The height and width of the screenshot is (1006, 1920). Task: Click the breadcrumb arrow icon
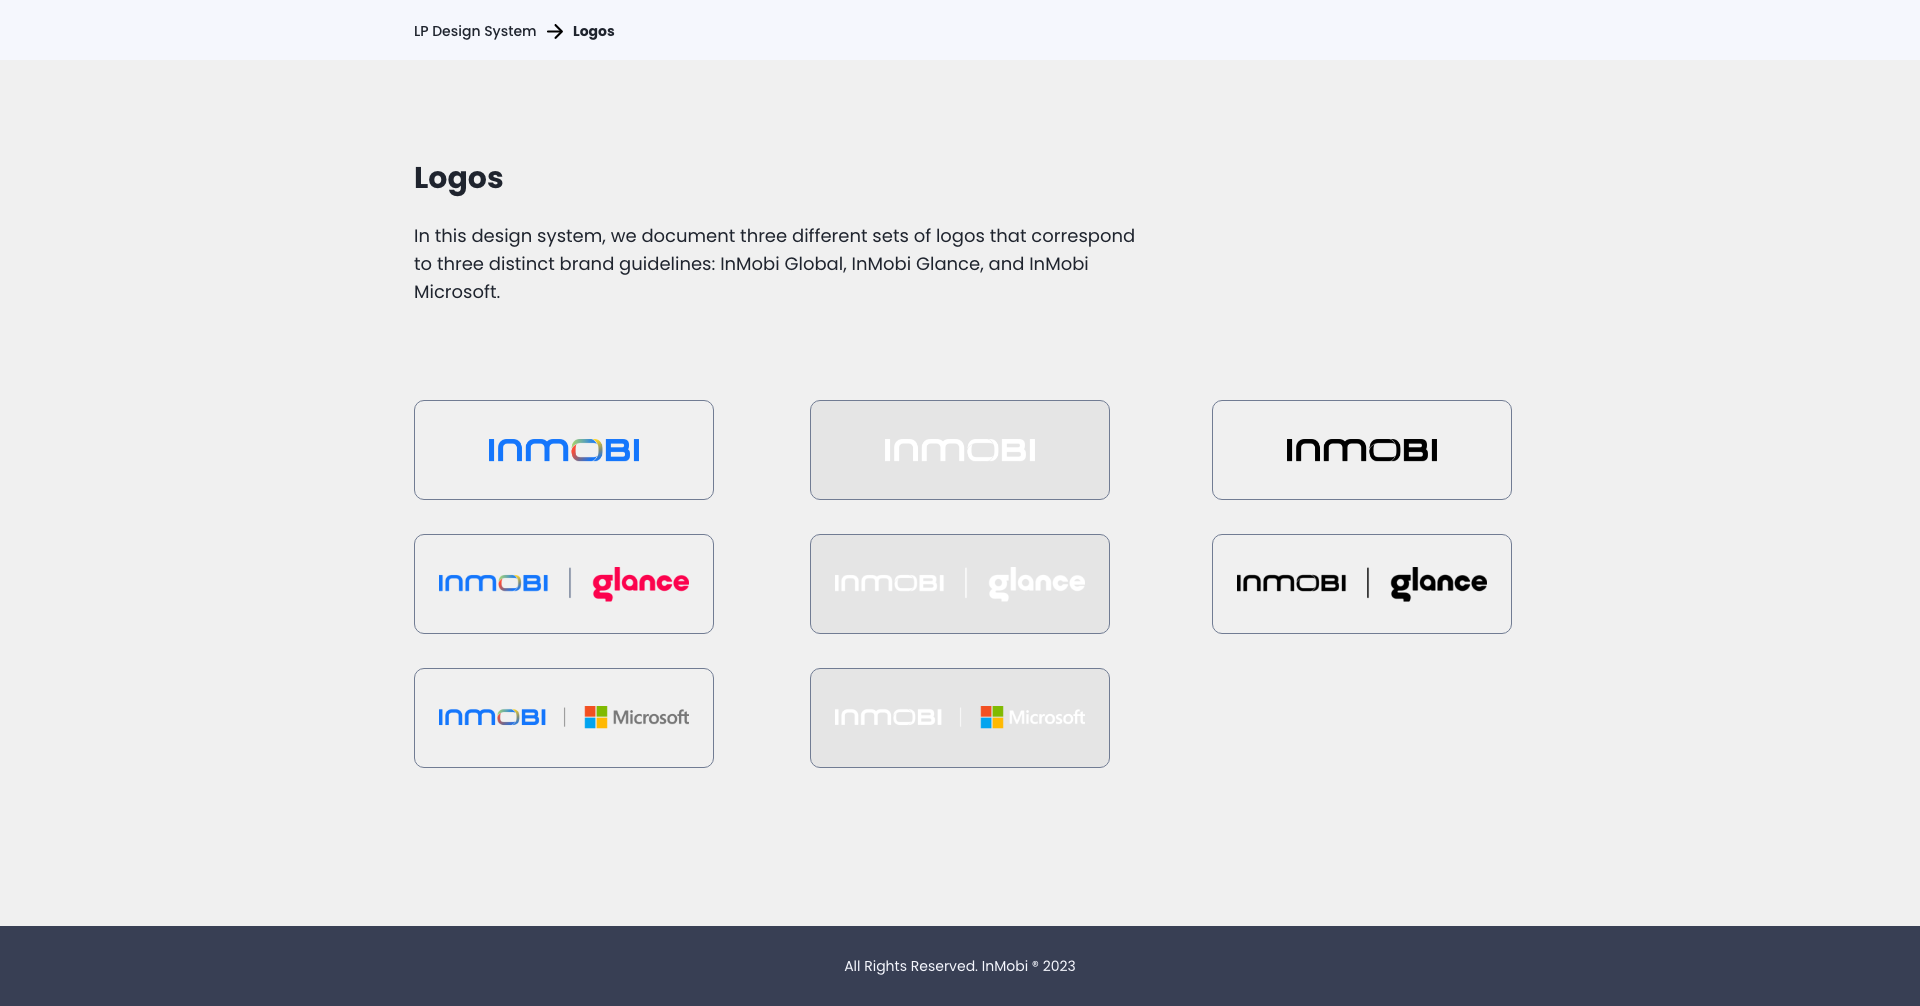tap(555, 31)
